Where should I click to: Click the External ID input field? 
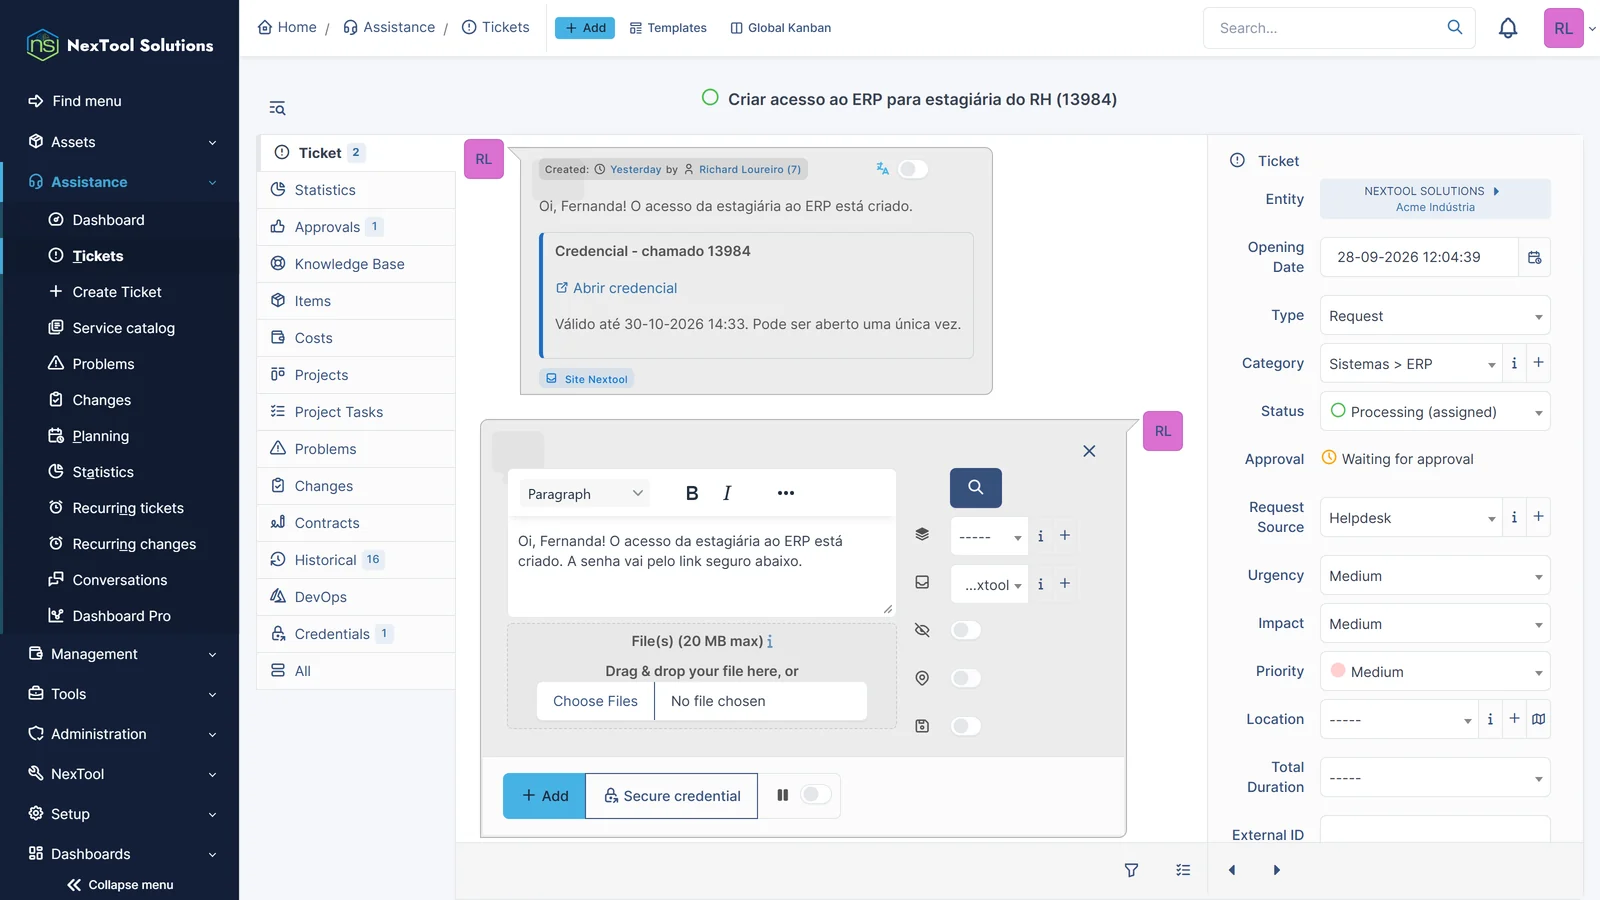[x=1435, y=832]
